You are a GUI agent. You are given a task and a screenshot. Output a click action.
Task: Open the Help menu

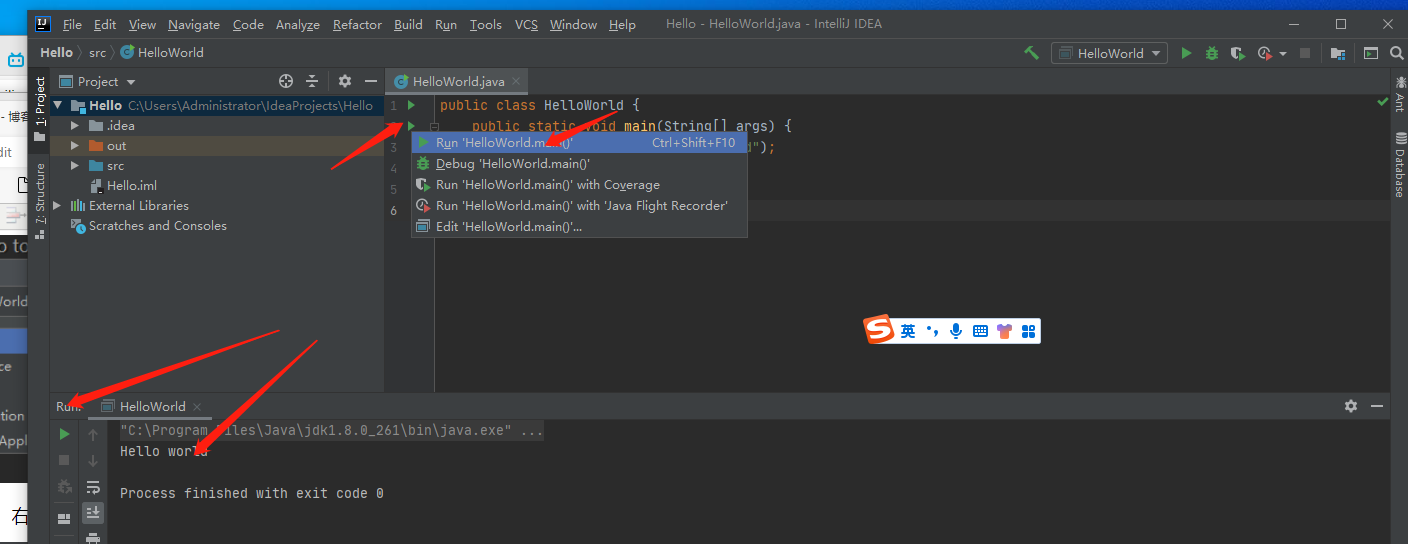622,24
